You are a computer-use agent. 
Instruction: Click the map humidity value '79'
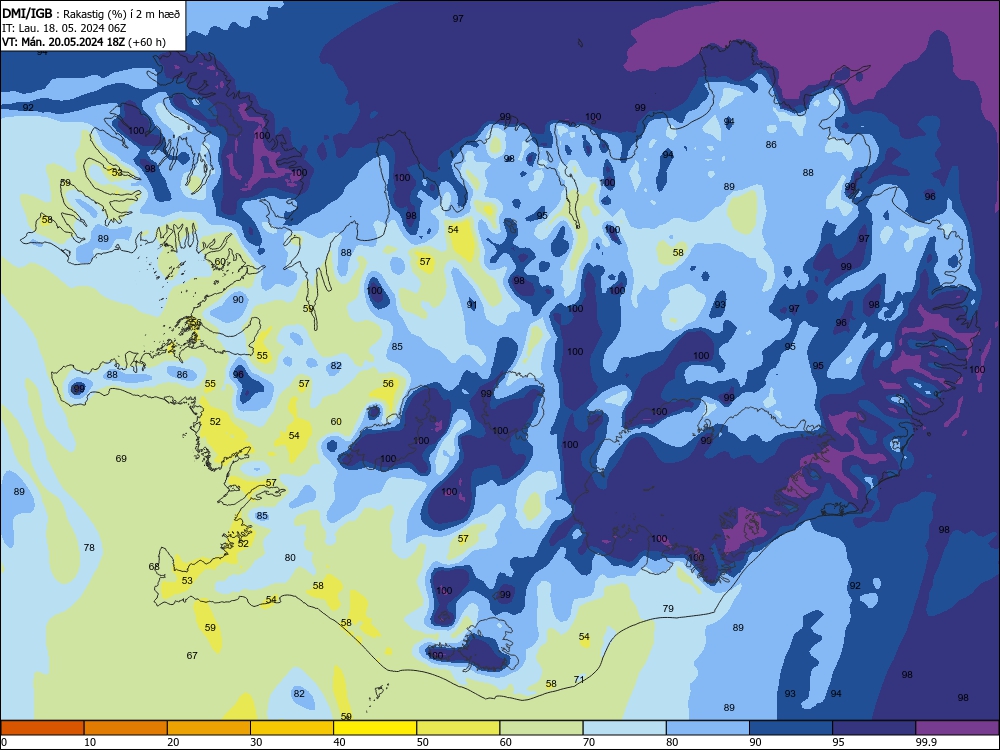(668, 608)
